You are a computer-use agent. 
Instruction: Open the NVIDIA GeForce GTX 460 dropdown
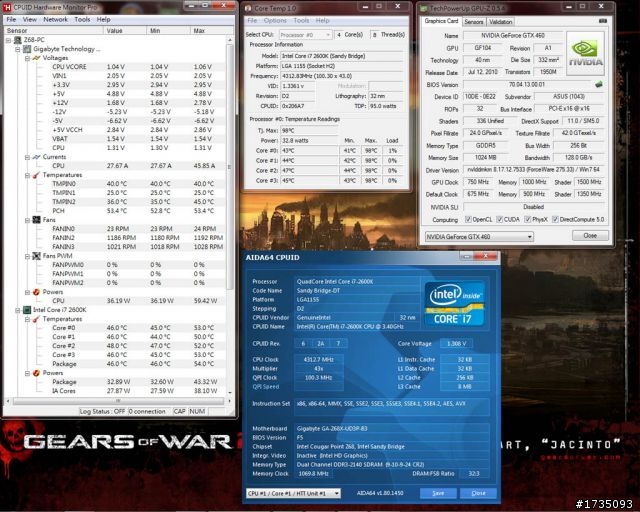click(479, 237)
